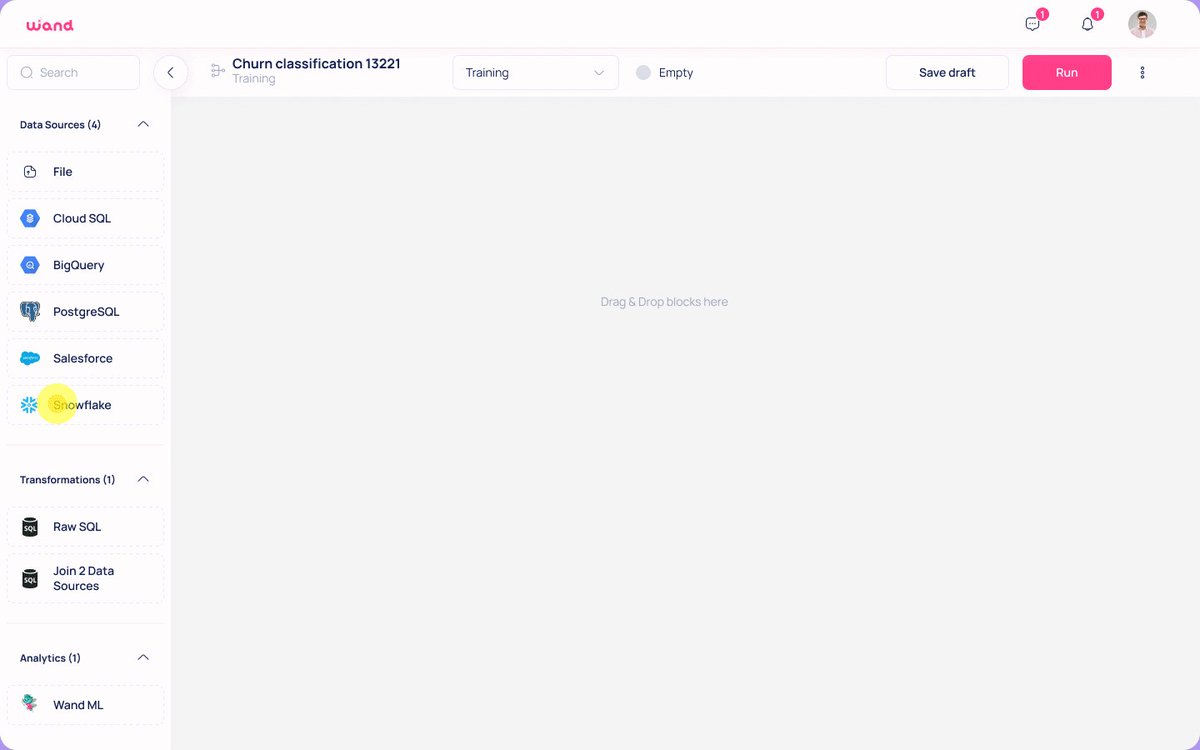
Task: Click the Raw SQL block label
Action: tap(77, 527)
